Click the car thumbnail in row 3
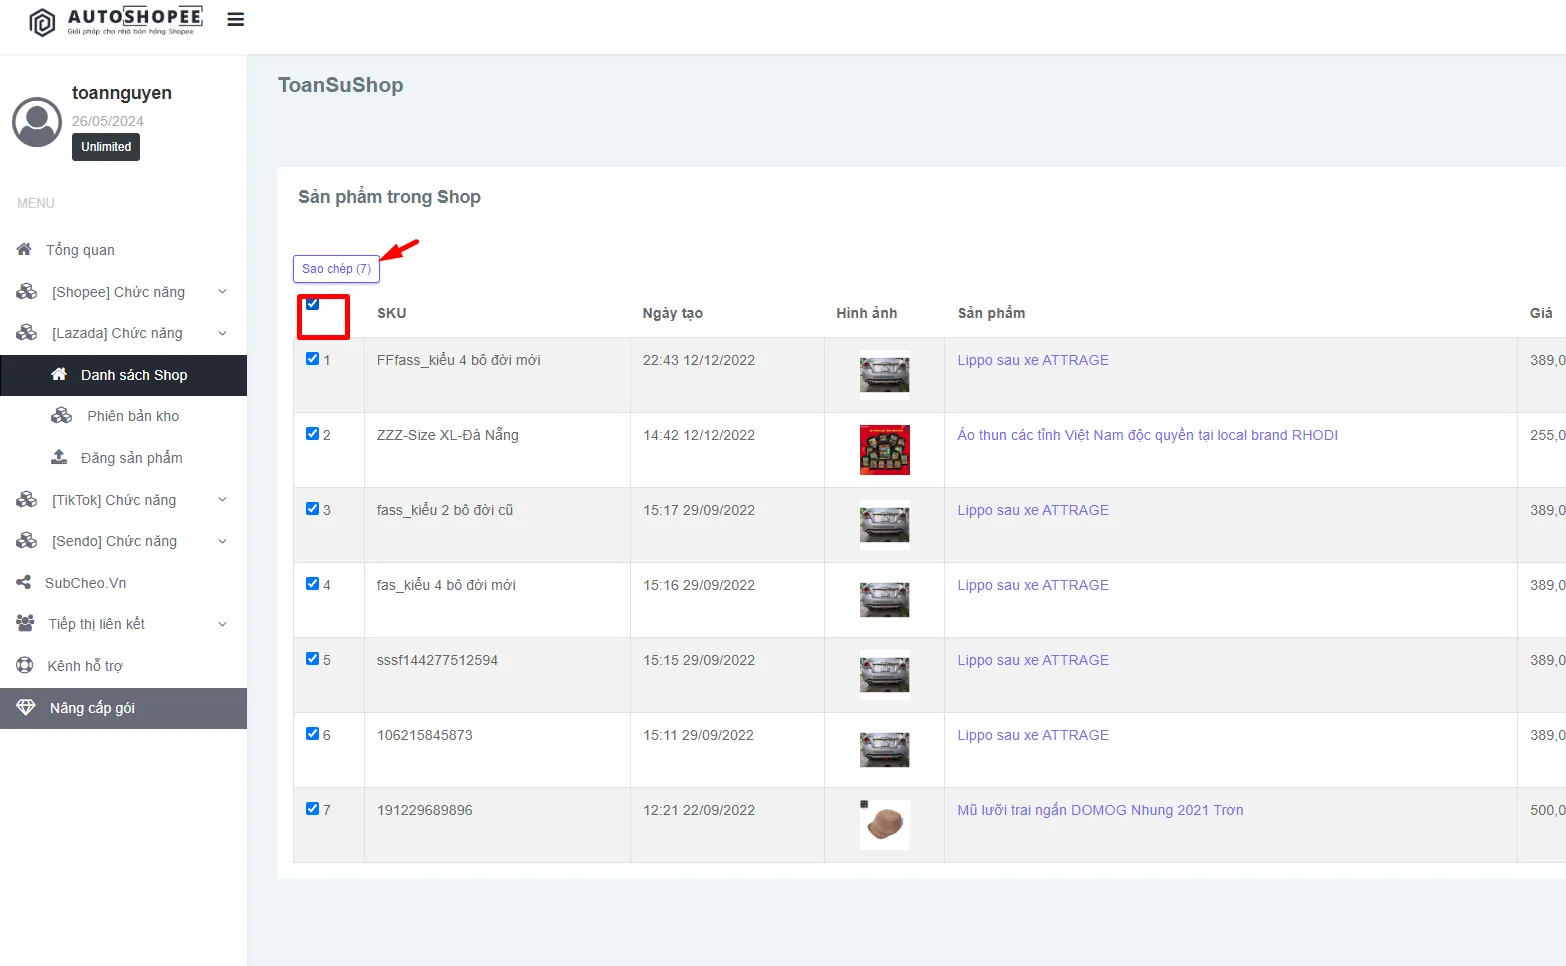This screenshot has width=1566, height=966. point(885,525)
